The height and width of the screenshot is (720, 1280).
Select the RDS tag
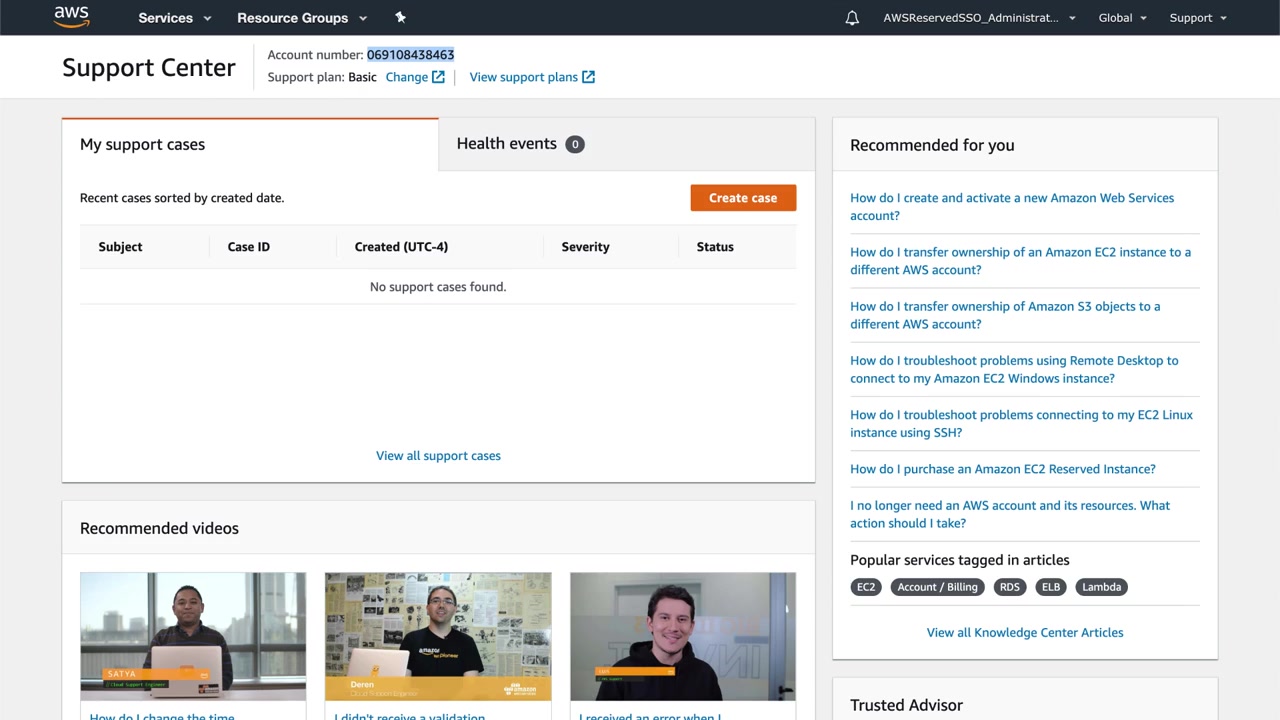(x=1010, y=587)
